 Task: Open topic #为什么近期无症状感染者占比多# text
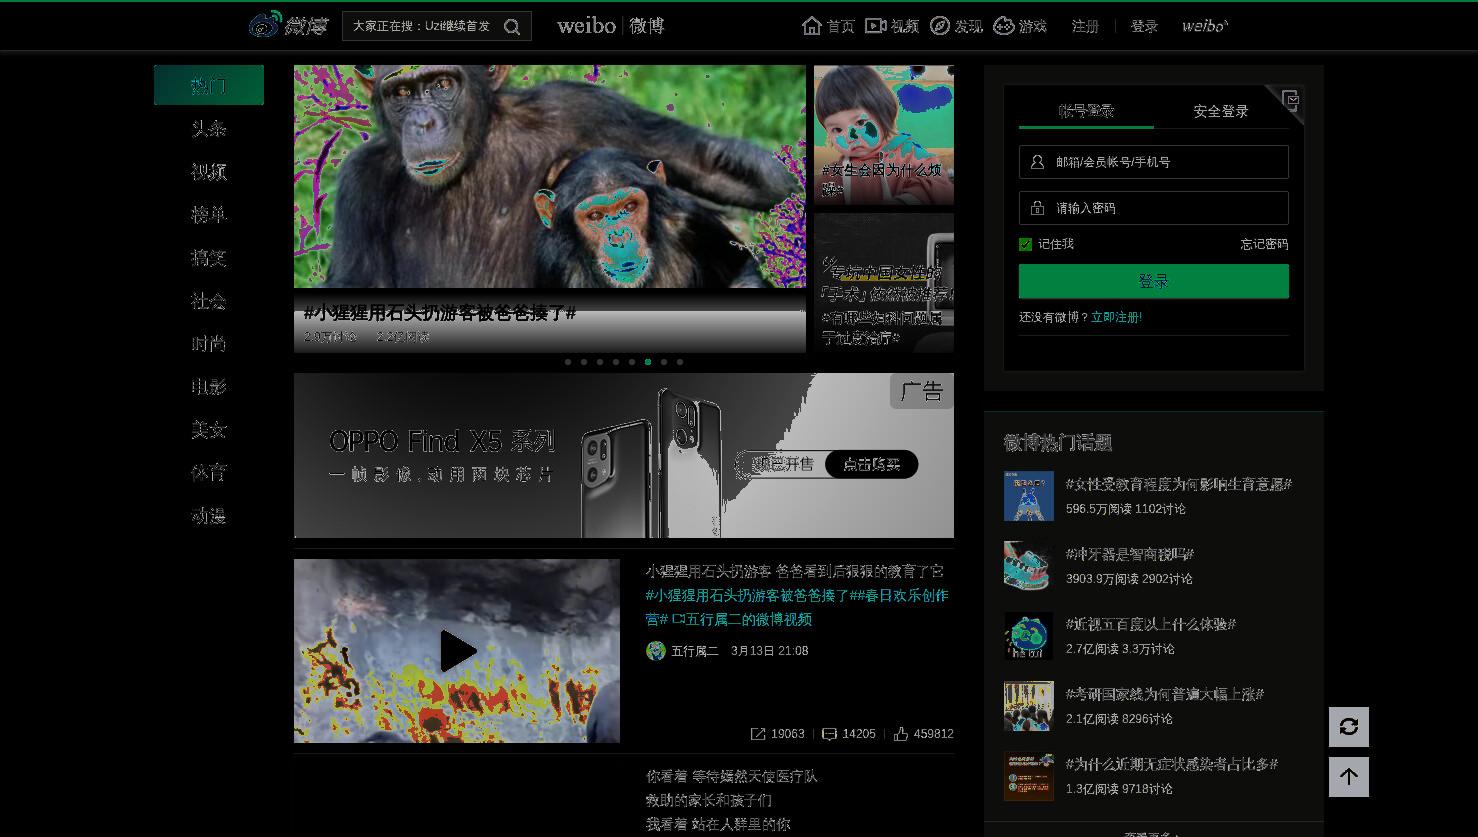1172,764
